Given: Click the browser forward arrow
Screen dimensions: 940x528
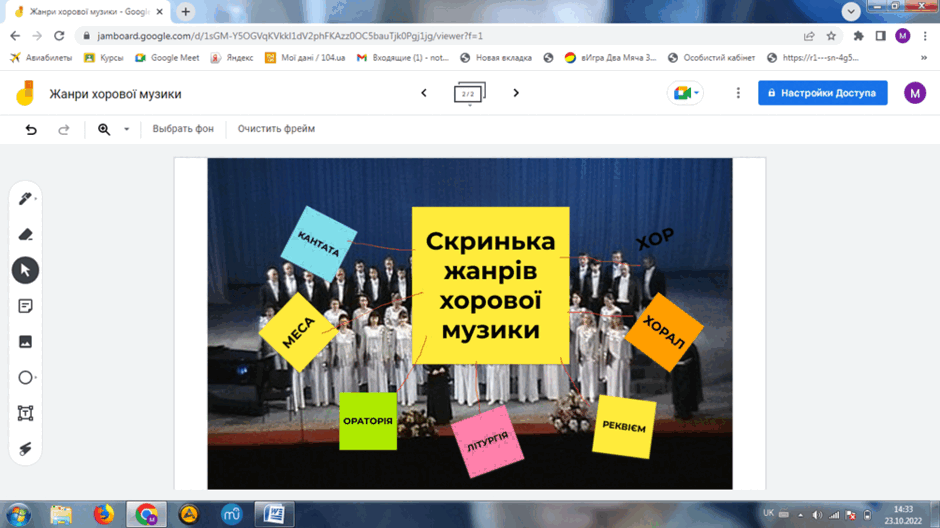Looking at the screenshot, I should click(37, 36).
